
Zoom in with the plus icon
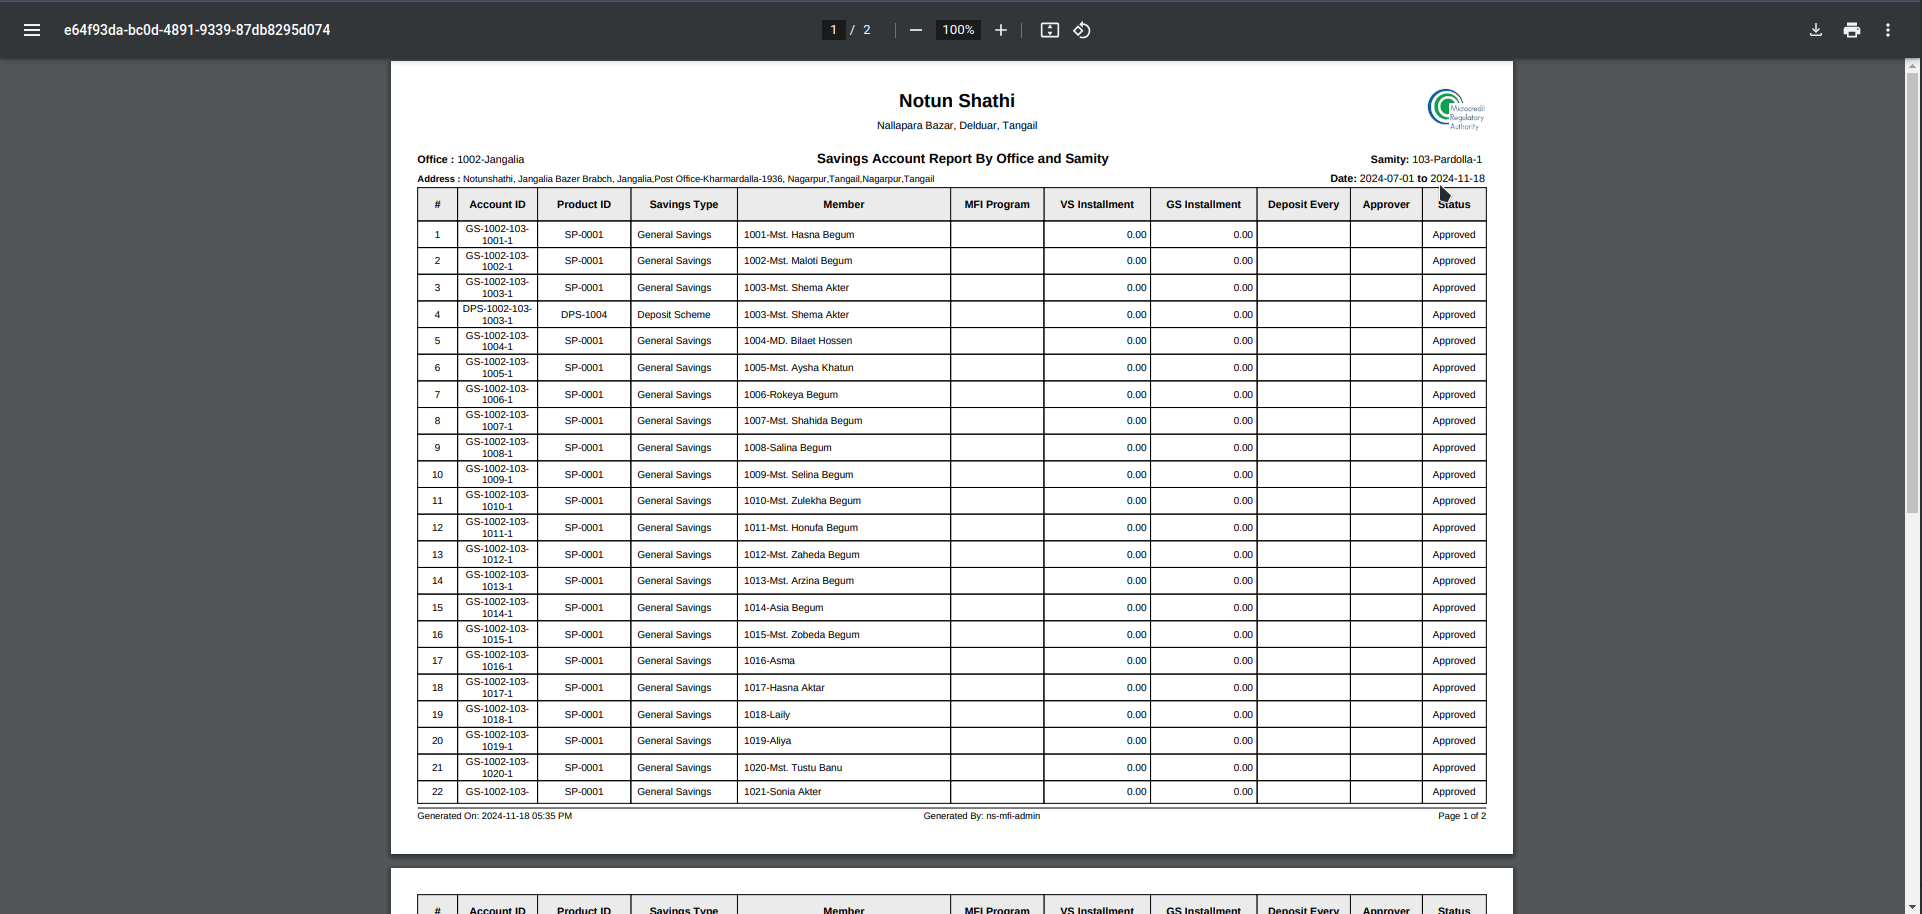(x=1000, y=30)
